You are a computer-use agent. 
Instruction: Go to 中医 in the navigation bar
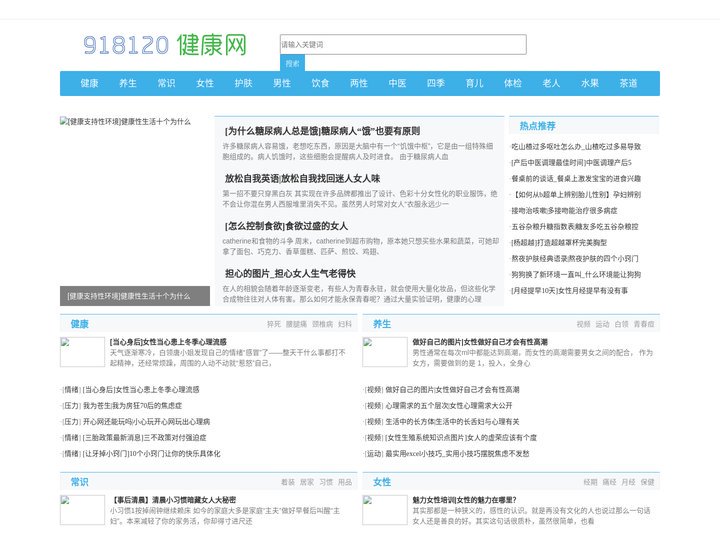pyautogui.click(x=398, y=83)
